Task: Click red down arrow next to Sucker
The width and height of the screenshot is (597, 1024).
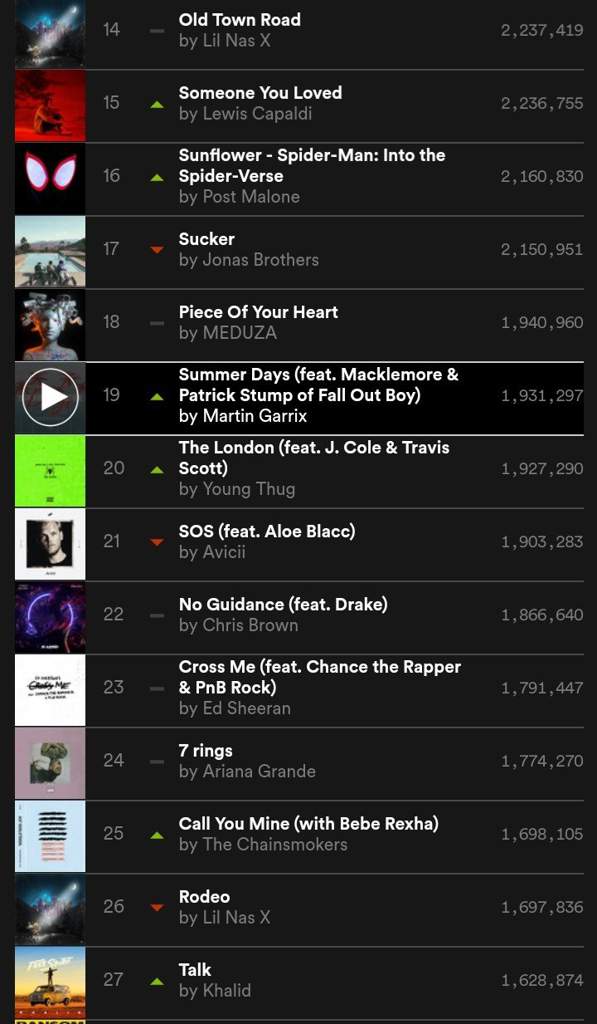Action: coord(157,249)
